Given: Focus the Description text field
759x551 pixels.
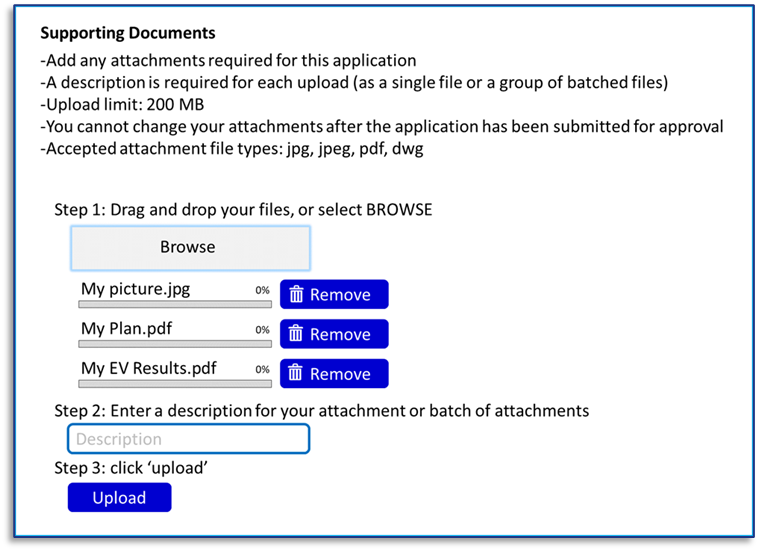Looking at the screenshot, I should [188, 439].
